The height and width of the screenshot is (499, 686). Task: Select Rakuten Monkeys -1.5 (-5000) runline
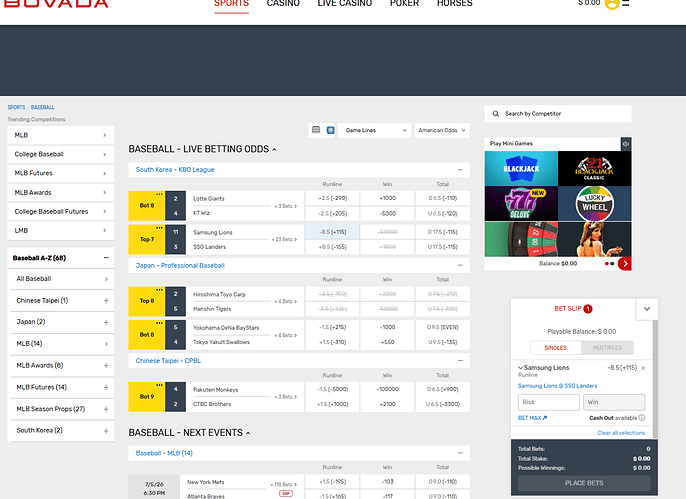pos(332,389)
